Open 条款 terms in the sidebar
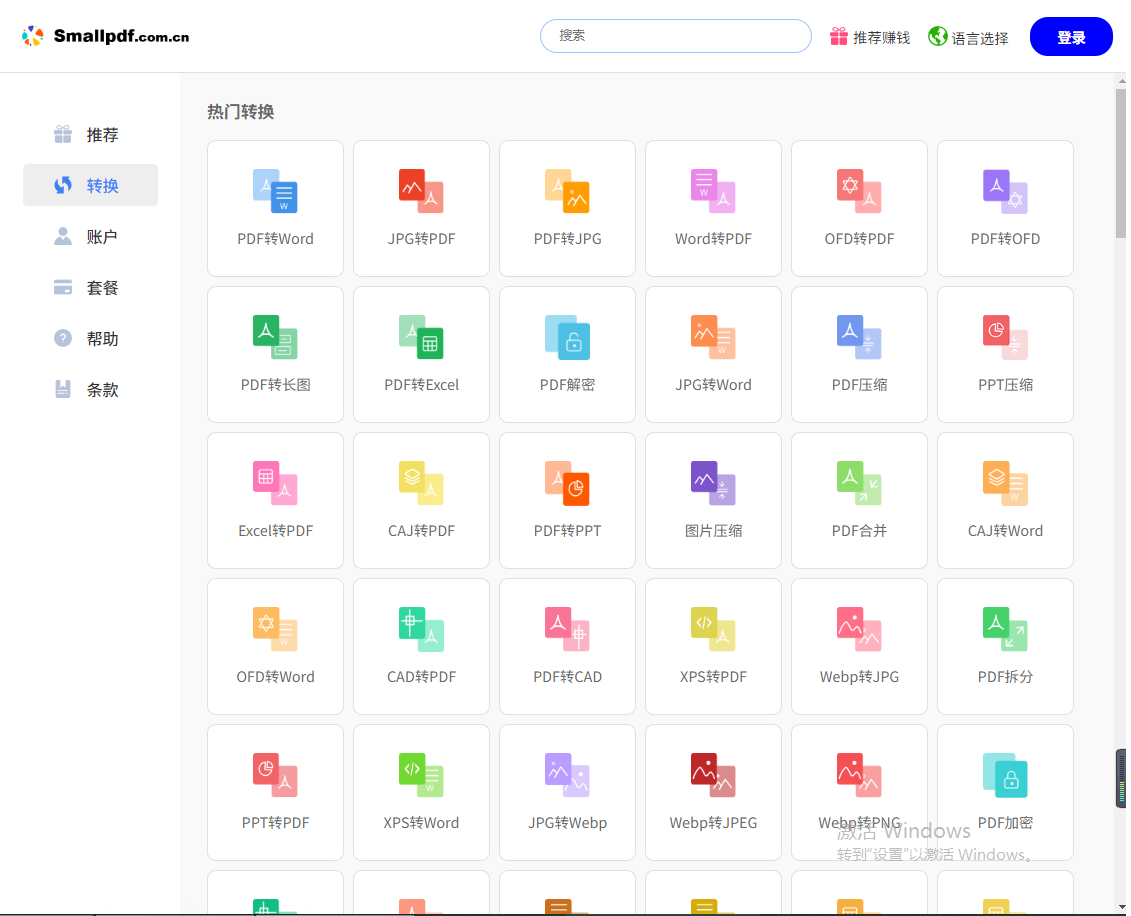Screen dimensions: 1131x916 (x=90, y=389)
